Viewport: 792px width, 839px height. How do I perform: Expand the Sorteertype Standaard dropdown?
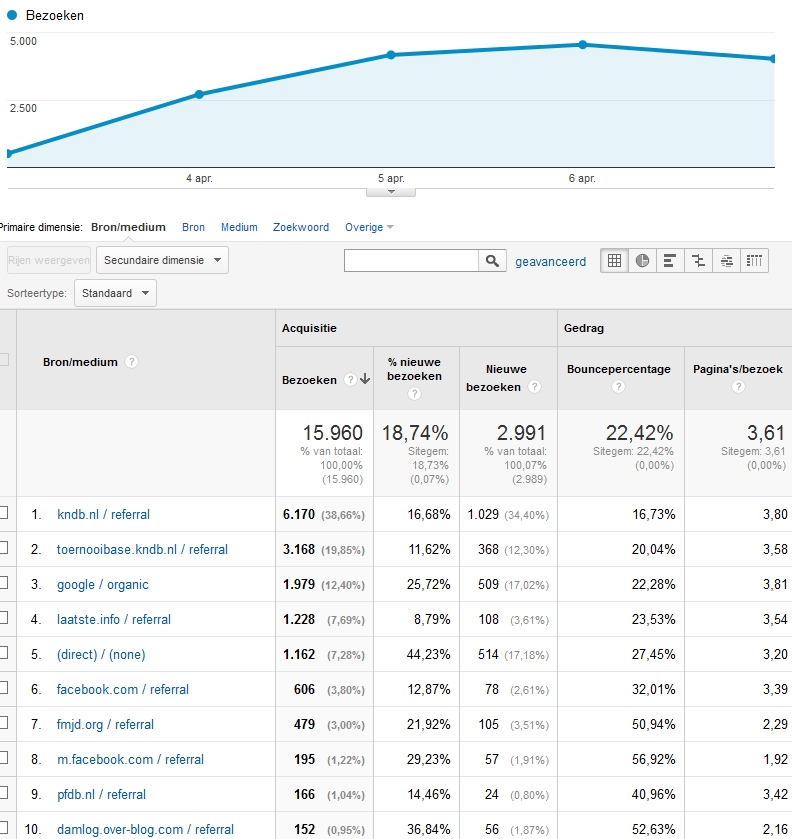[115, 293]
